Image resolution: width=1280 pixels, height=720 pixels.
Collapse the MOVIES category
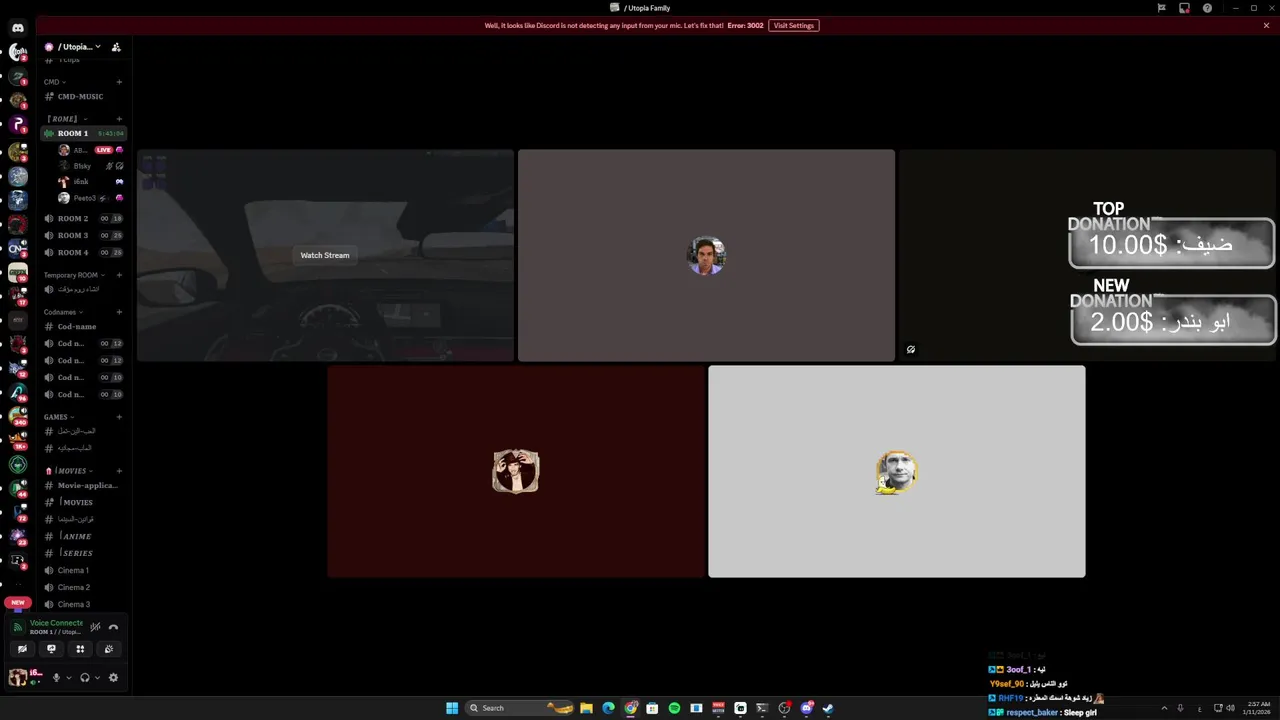(69, 471)
